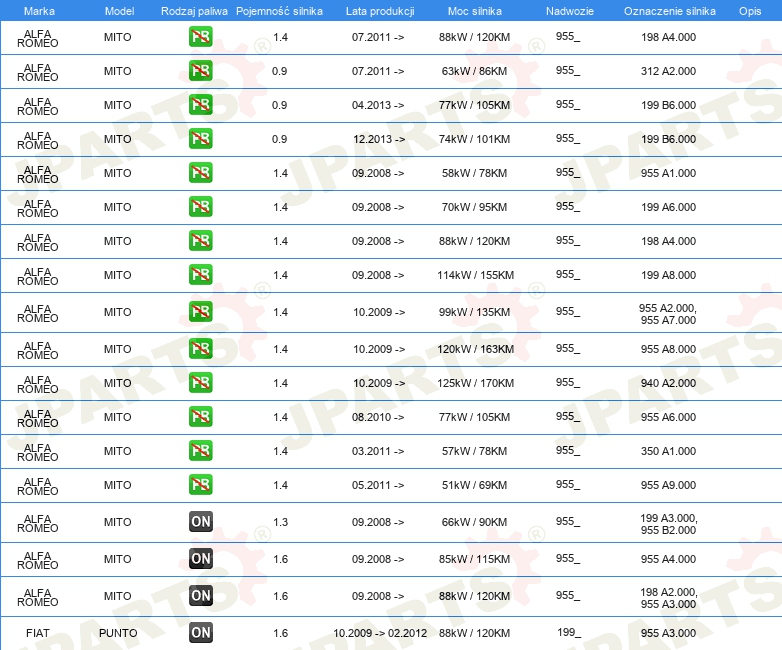782x650 pixels.
Task: Select engine codes 955 A2.000, 955 A7.000
Action: click(668, 314)
